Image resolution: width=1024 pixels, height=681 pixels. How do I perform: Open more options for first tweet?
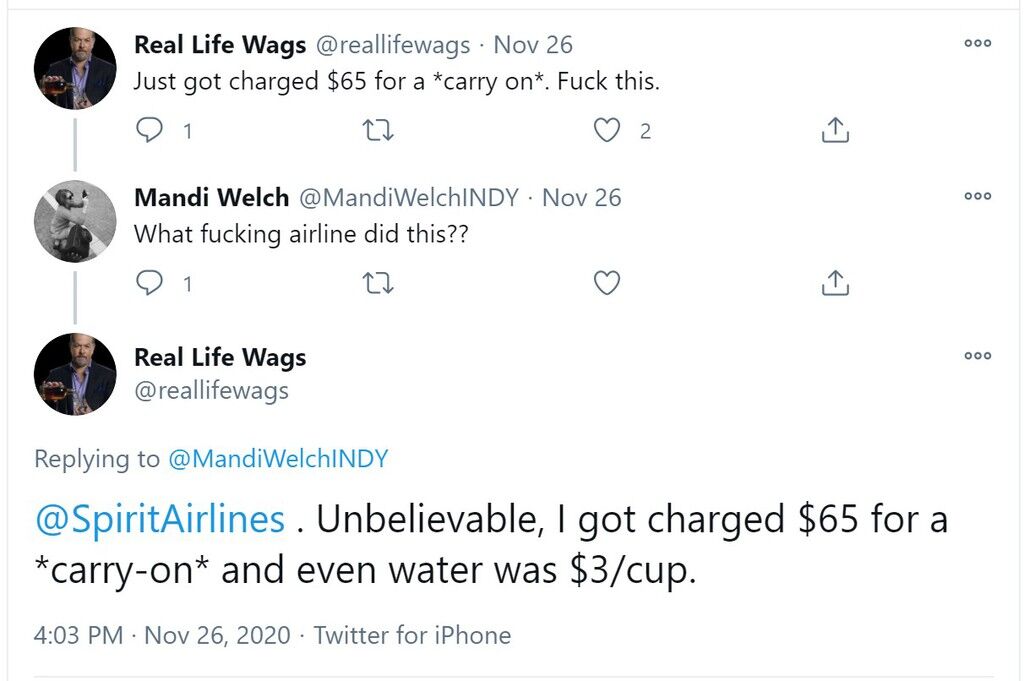tap(978, 43)
